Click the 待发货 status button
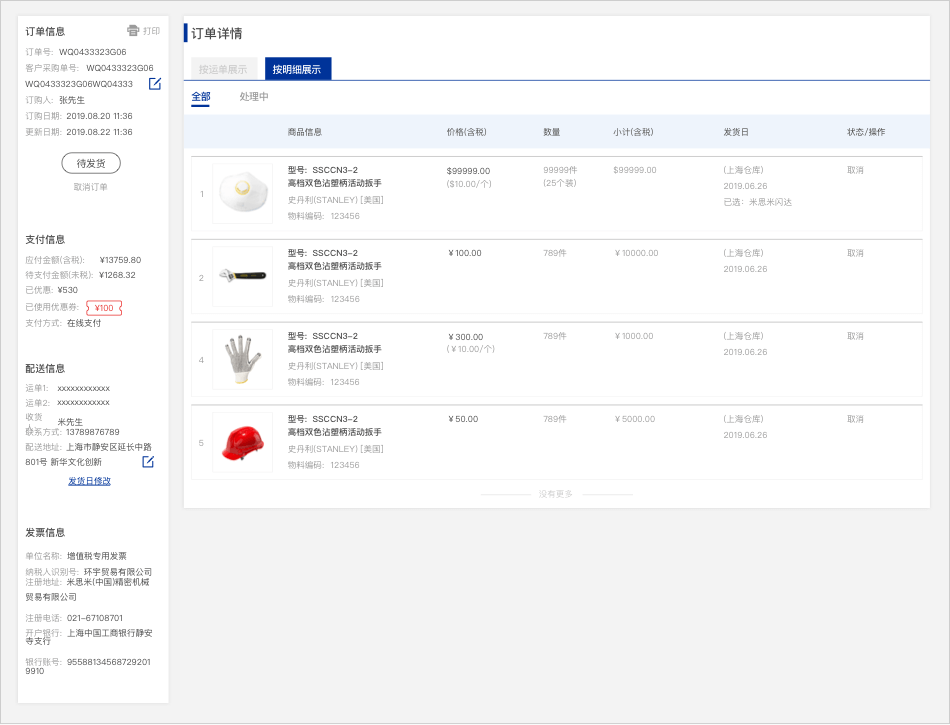The width and height of the screenshot is (950, 725). tap(91, 163)
